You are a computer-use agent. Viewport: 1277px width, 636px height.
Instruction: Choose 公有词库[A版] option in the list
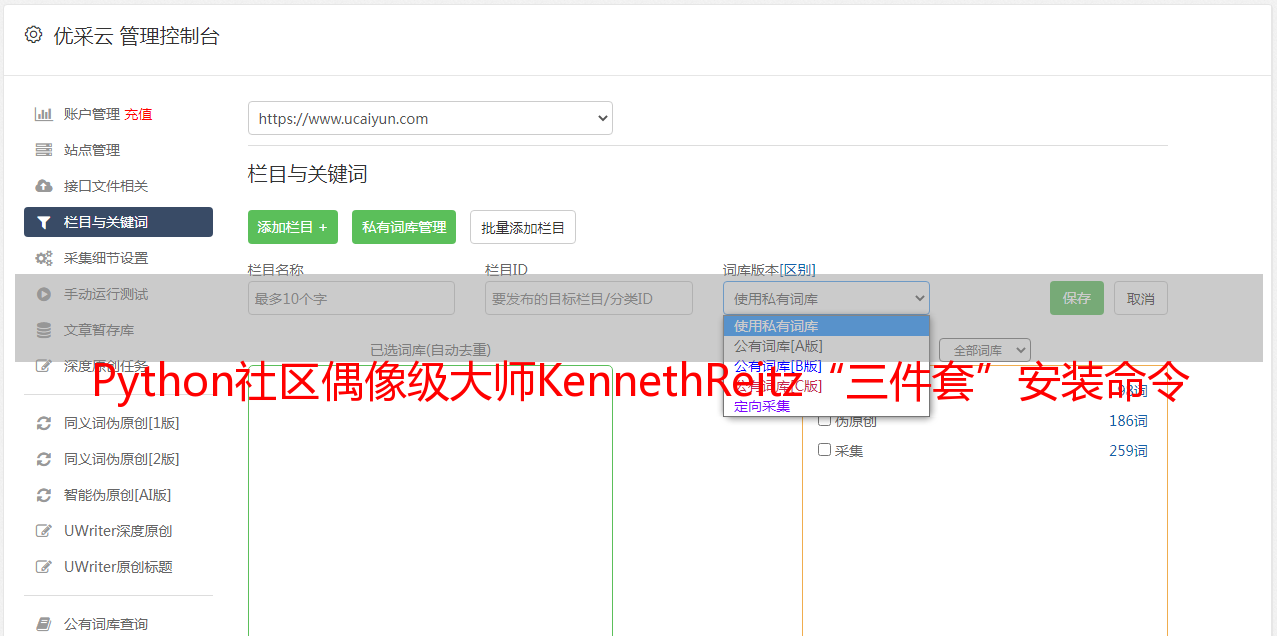(826, 346)
